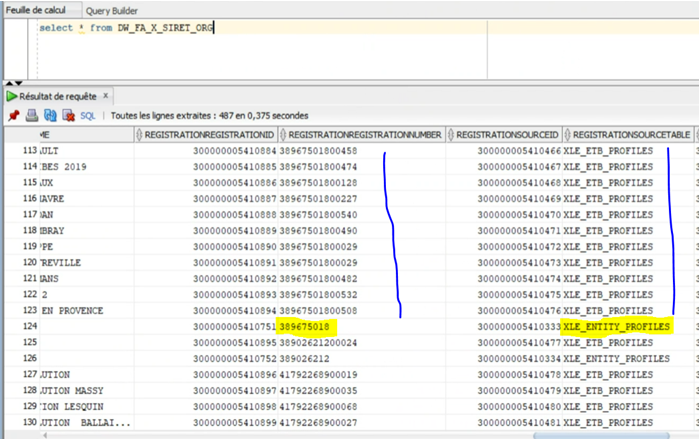Click the delete row icon
Screen dimensions: 700x439
point(68,116)
